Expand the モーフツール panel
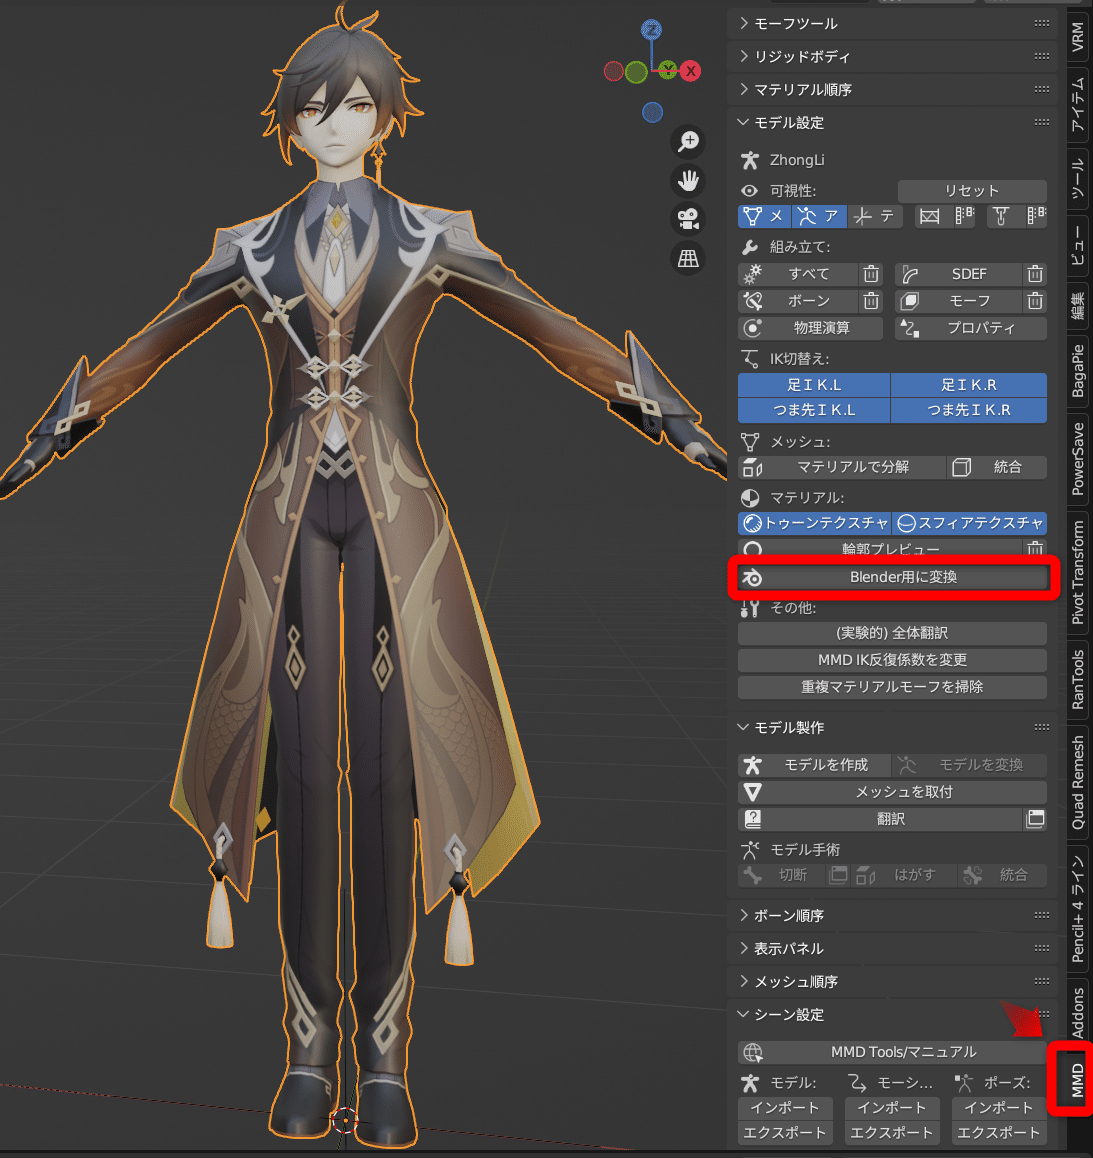The width and height of the screenshot is (1093, 1158). click(x=744, y=24)
